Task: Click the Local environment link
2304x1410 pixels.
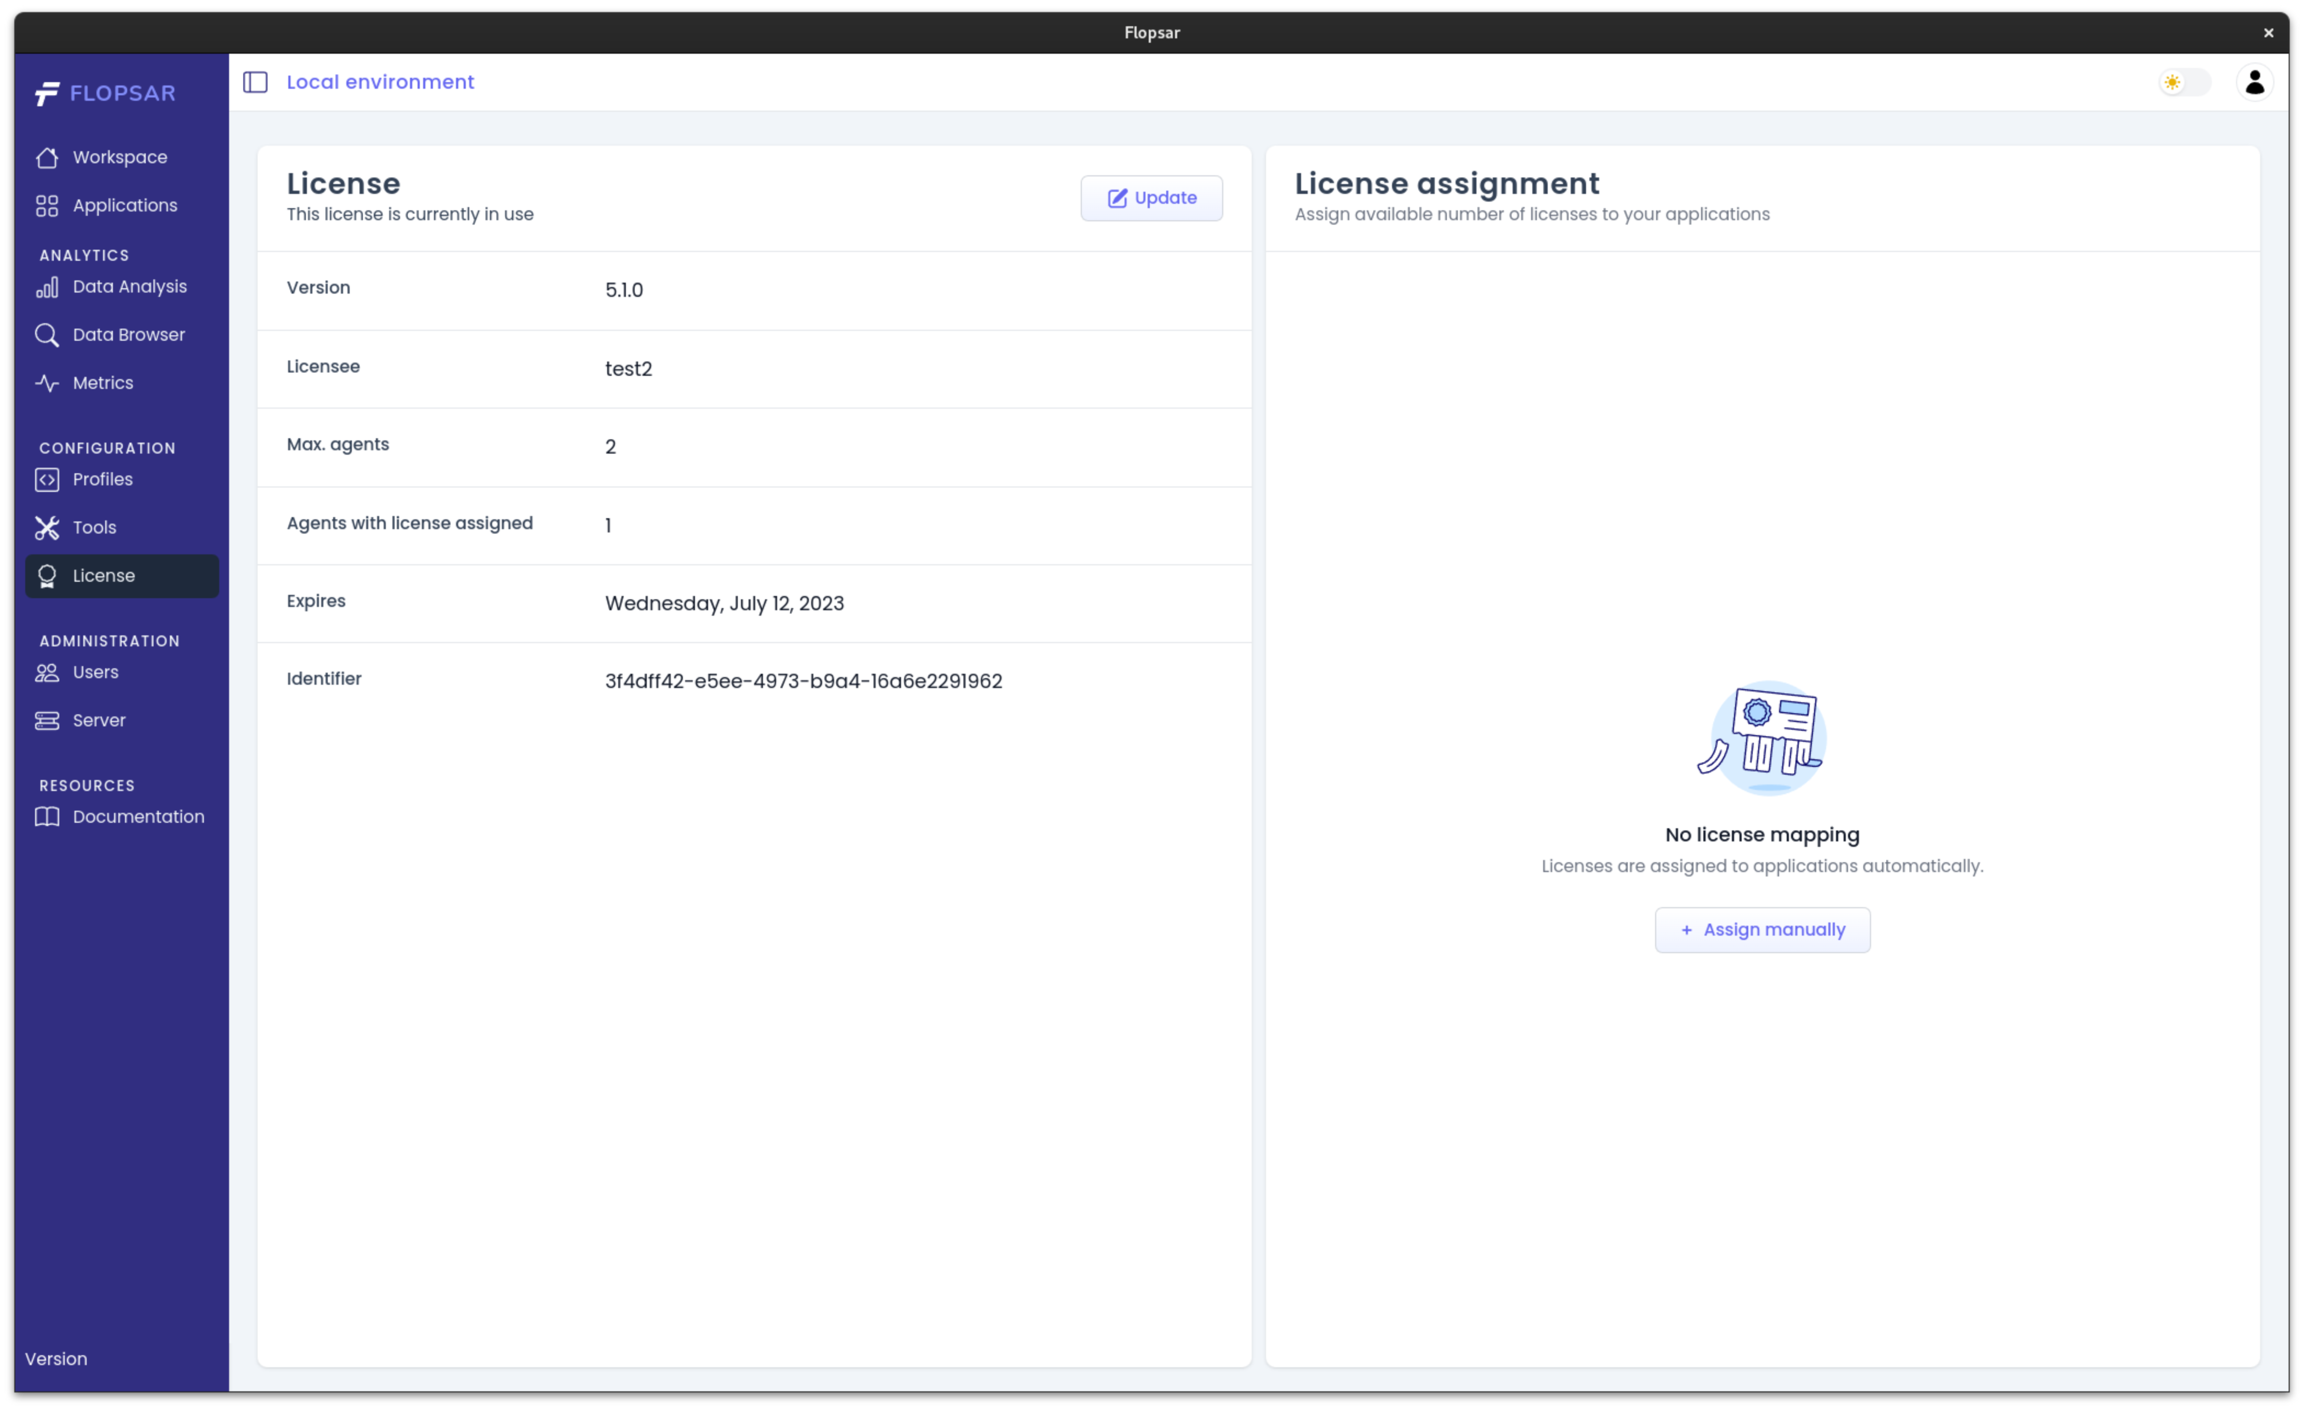Action: click(380, 82)
